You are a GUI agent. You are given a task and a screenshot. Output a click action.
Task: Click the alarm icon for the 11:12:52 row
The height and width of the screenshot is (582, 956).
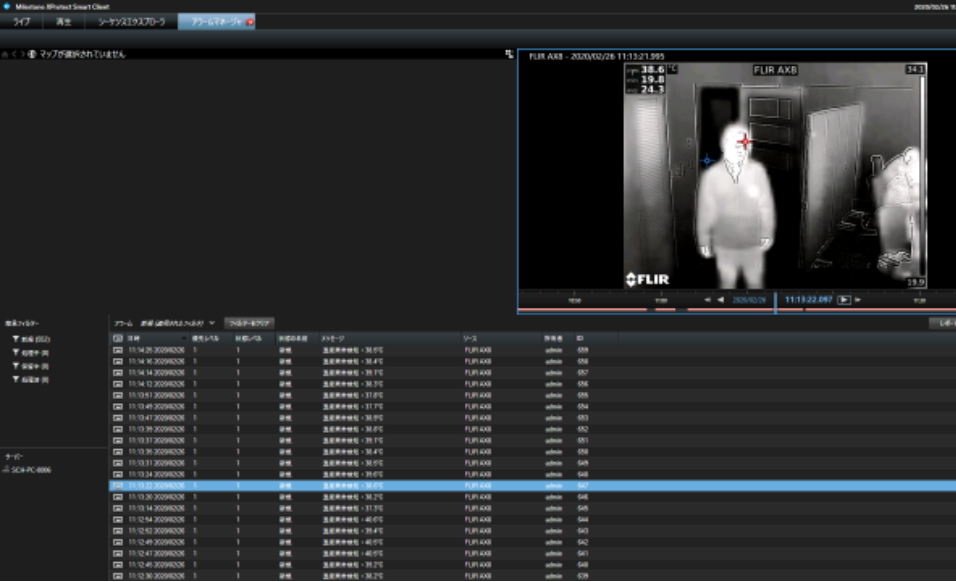(118, 531)
